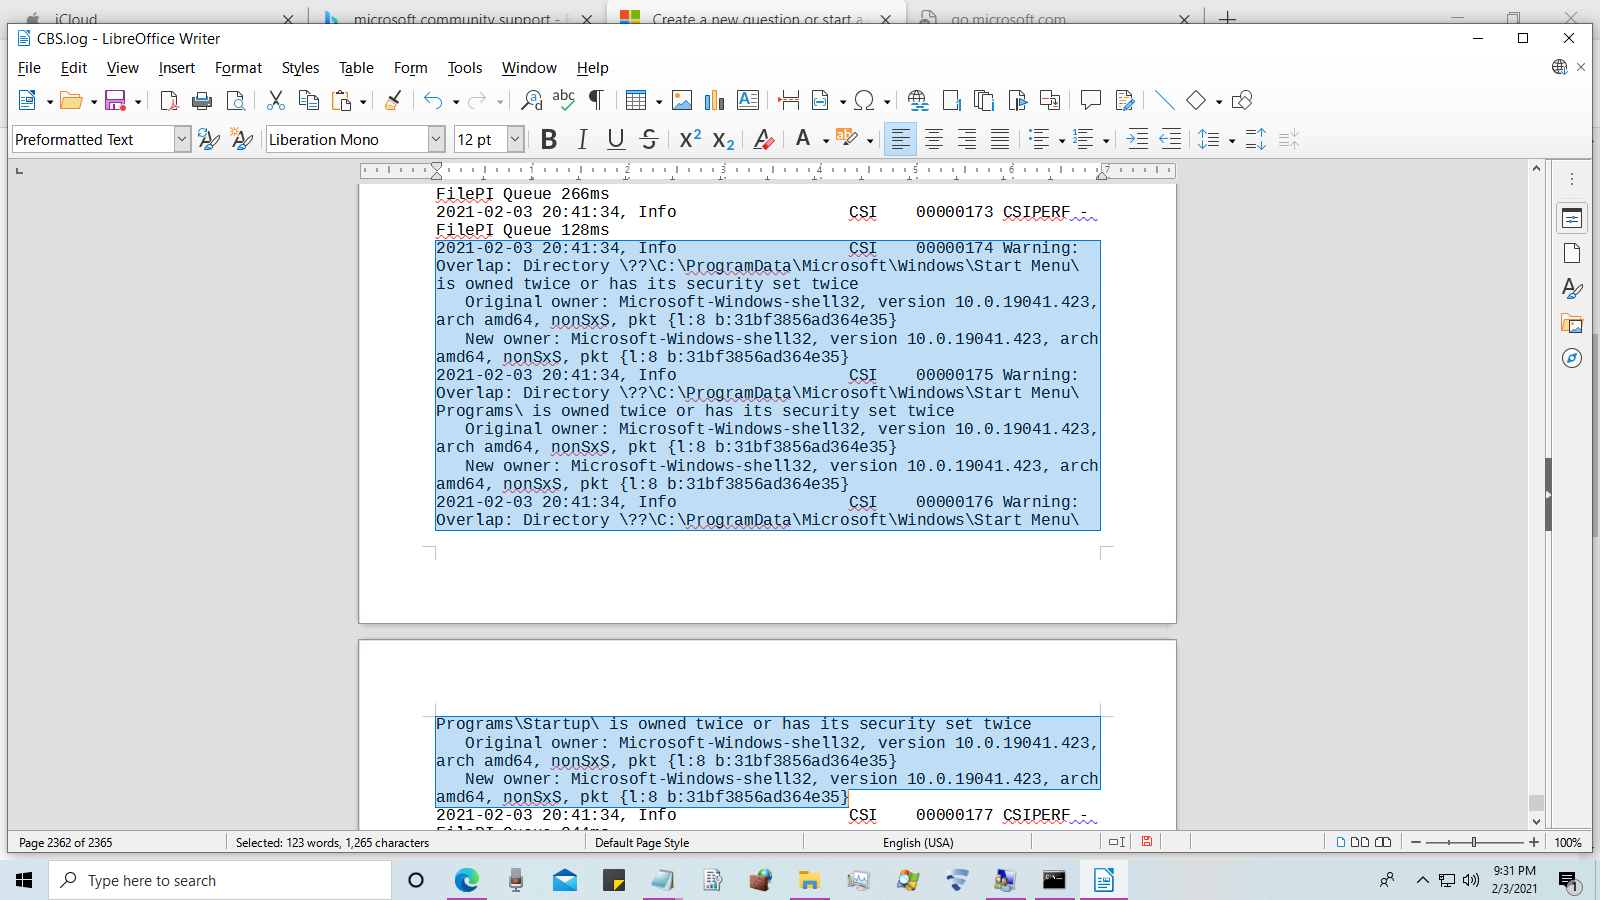Image resolution: width=1600 pixels, height=900 pixels.
Task: Click Page 2362 of 2365 in status bar
Action: pyautogui.click(x=66, y=843)
